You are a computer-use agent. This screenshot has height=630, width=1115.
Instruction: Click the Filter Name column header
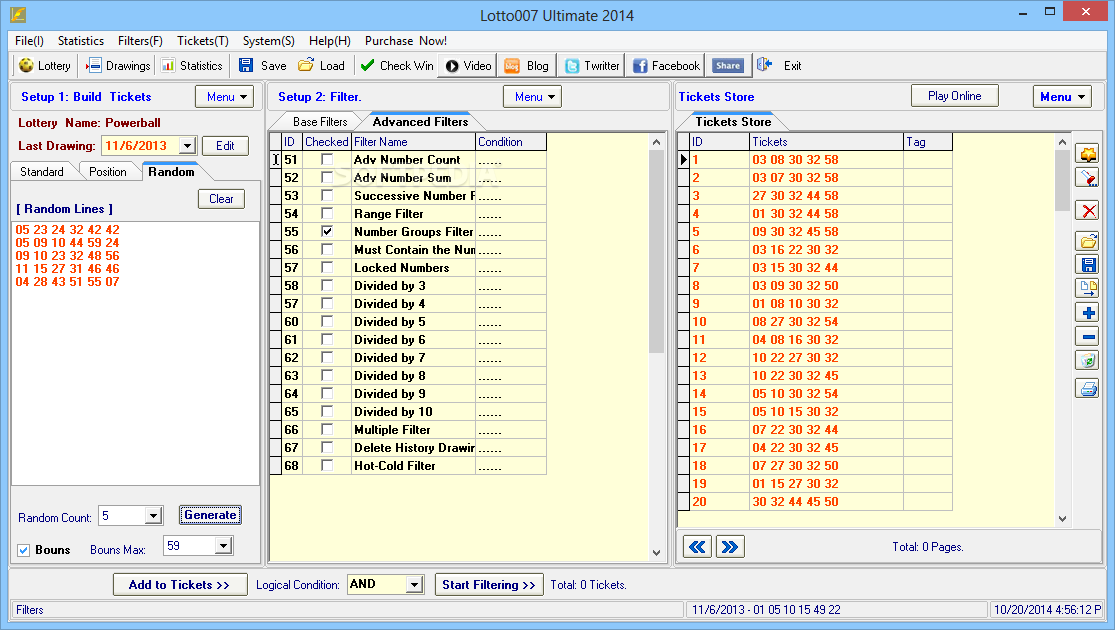413,142
